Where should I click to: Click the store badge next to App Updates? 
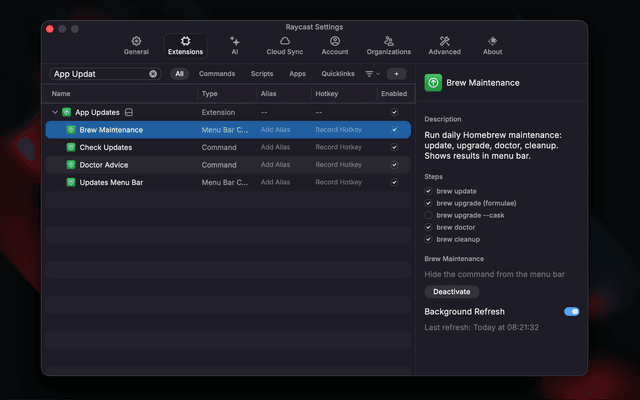click(129, 112)
